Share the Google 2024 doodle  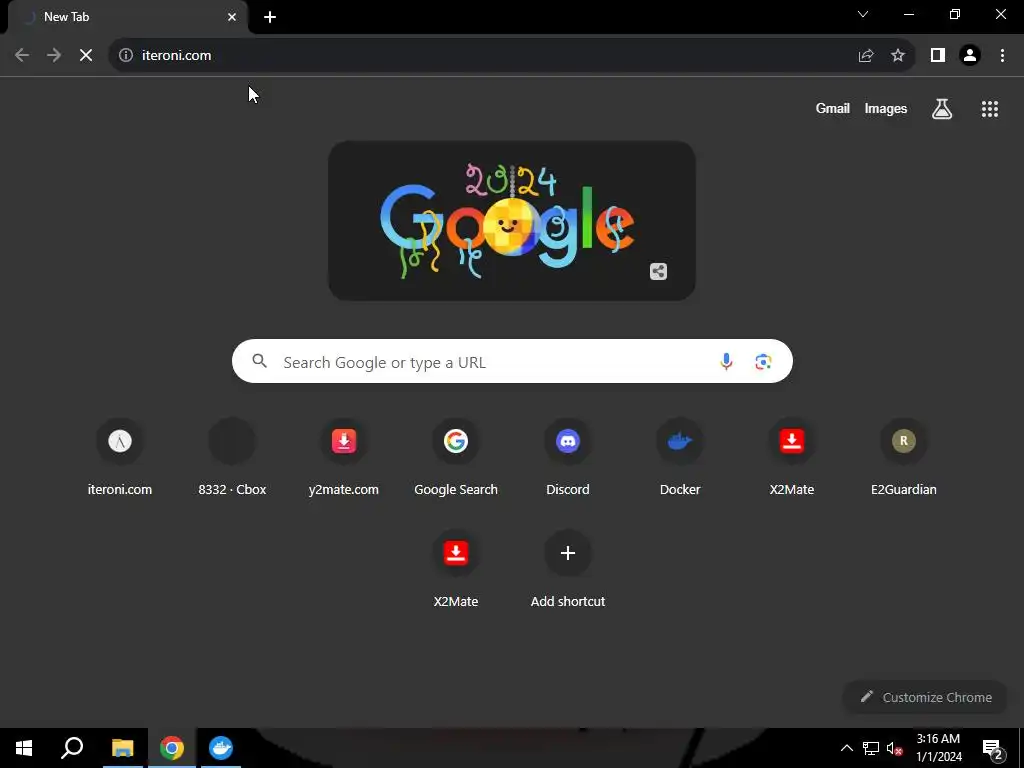point(658,272)
